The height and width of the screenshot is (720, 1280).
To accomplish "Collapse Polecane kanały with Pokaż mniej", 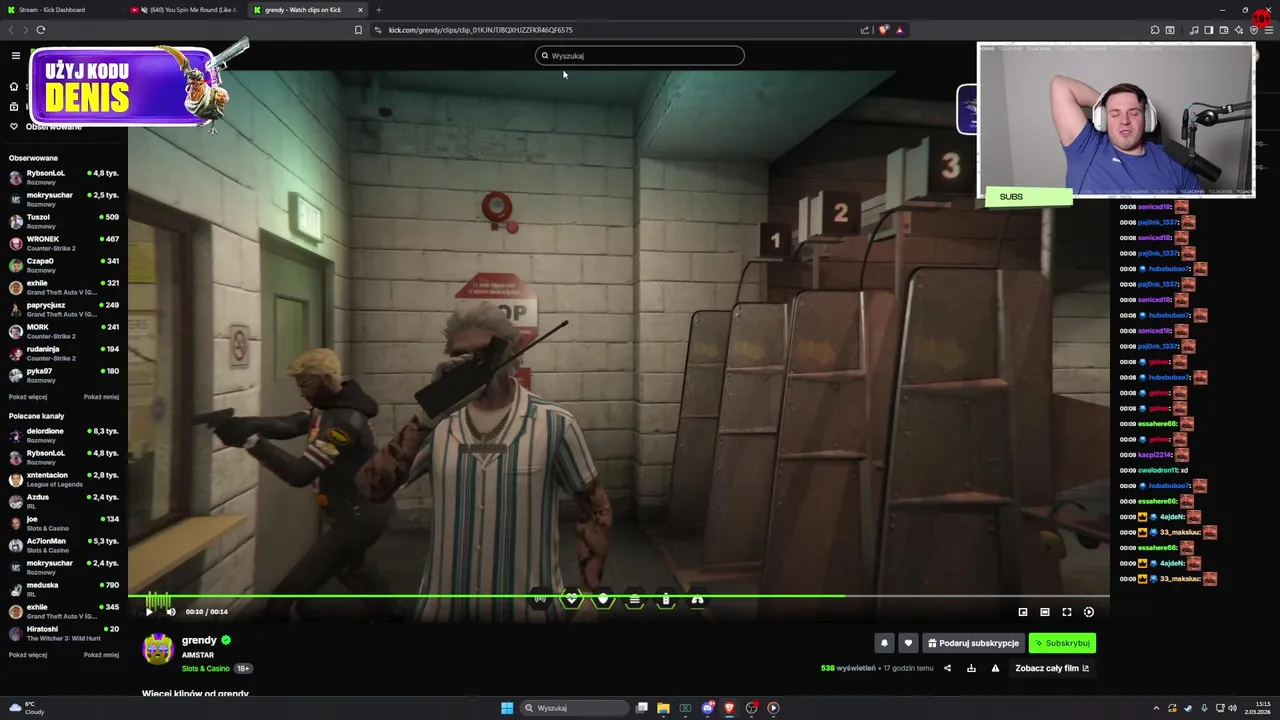I will 101,655.
